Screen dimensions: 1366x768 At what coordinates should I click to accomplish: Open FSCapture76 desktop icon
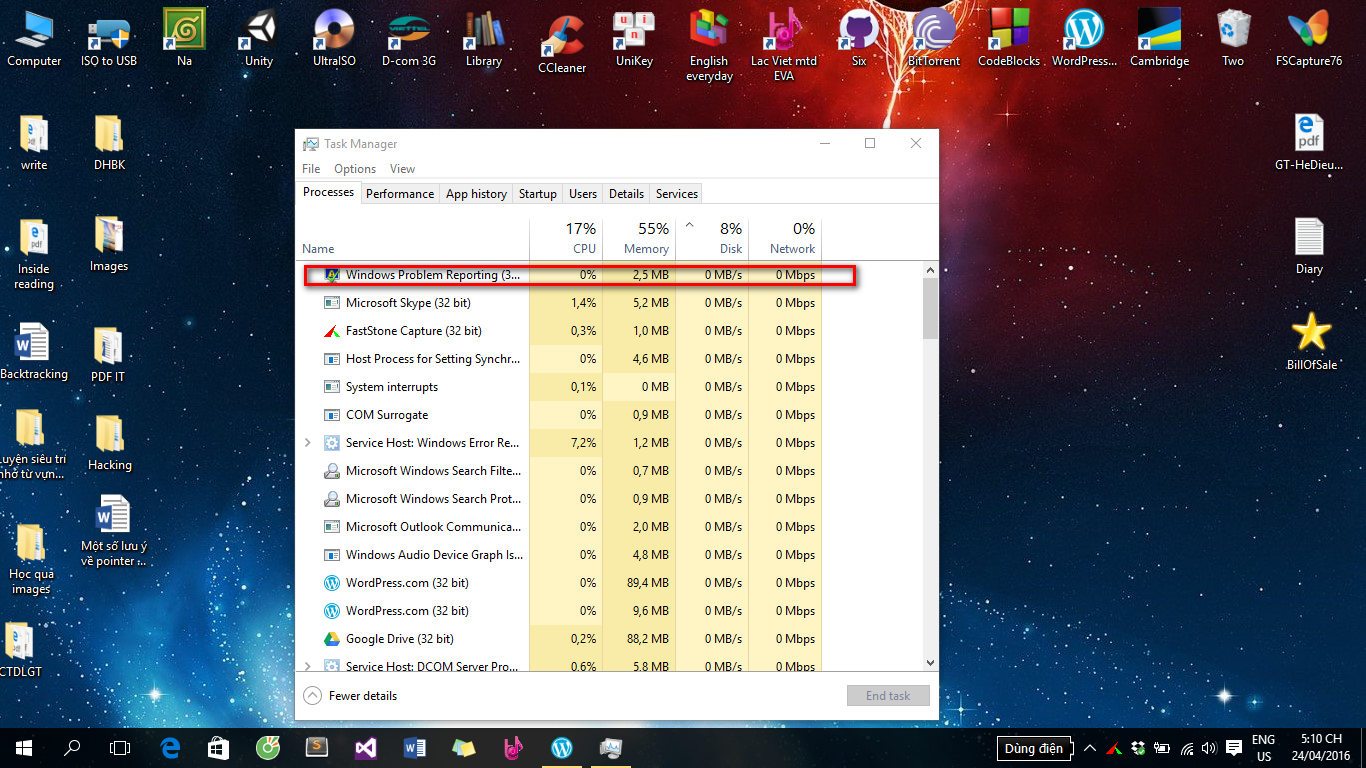[1309, 38]
